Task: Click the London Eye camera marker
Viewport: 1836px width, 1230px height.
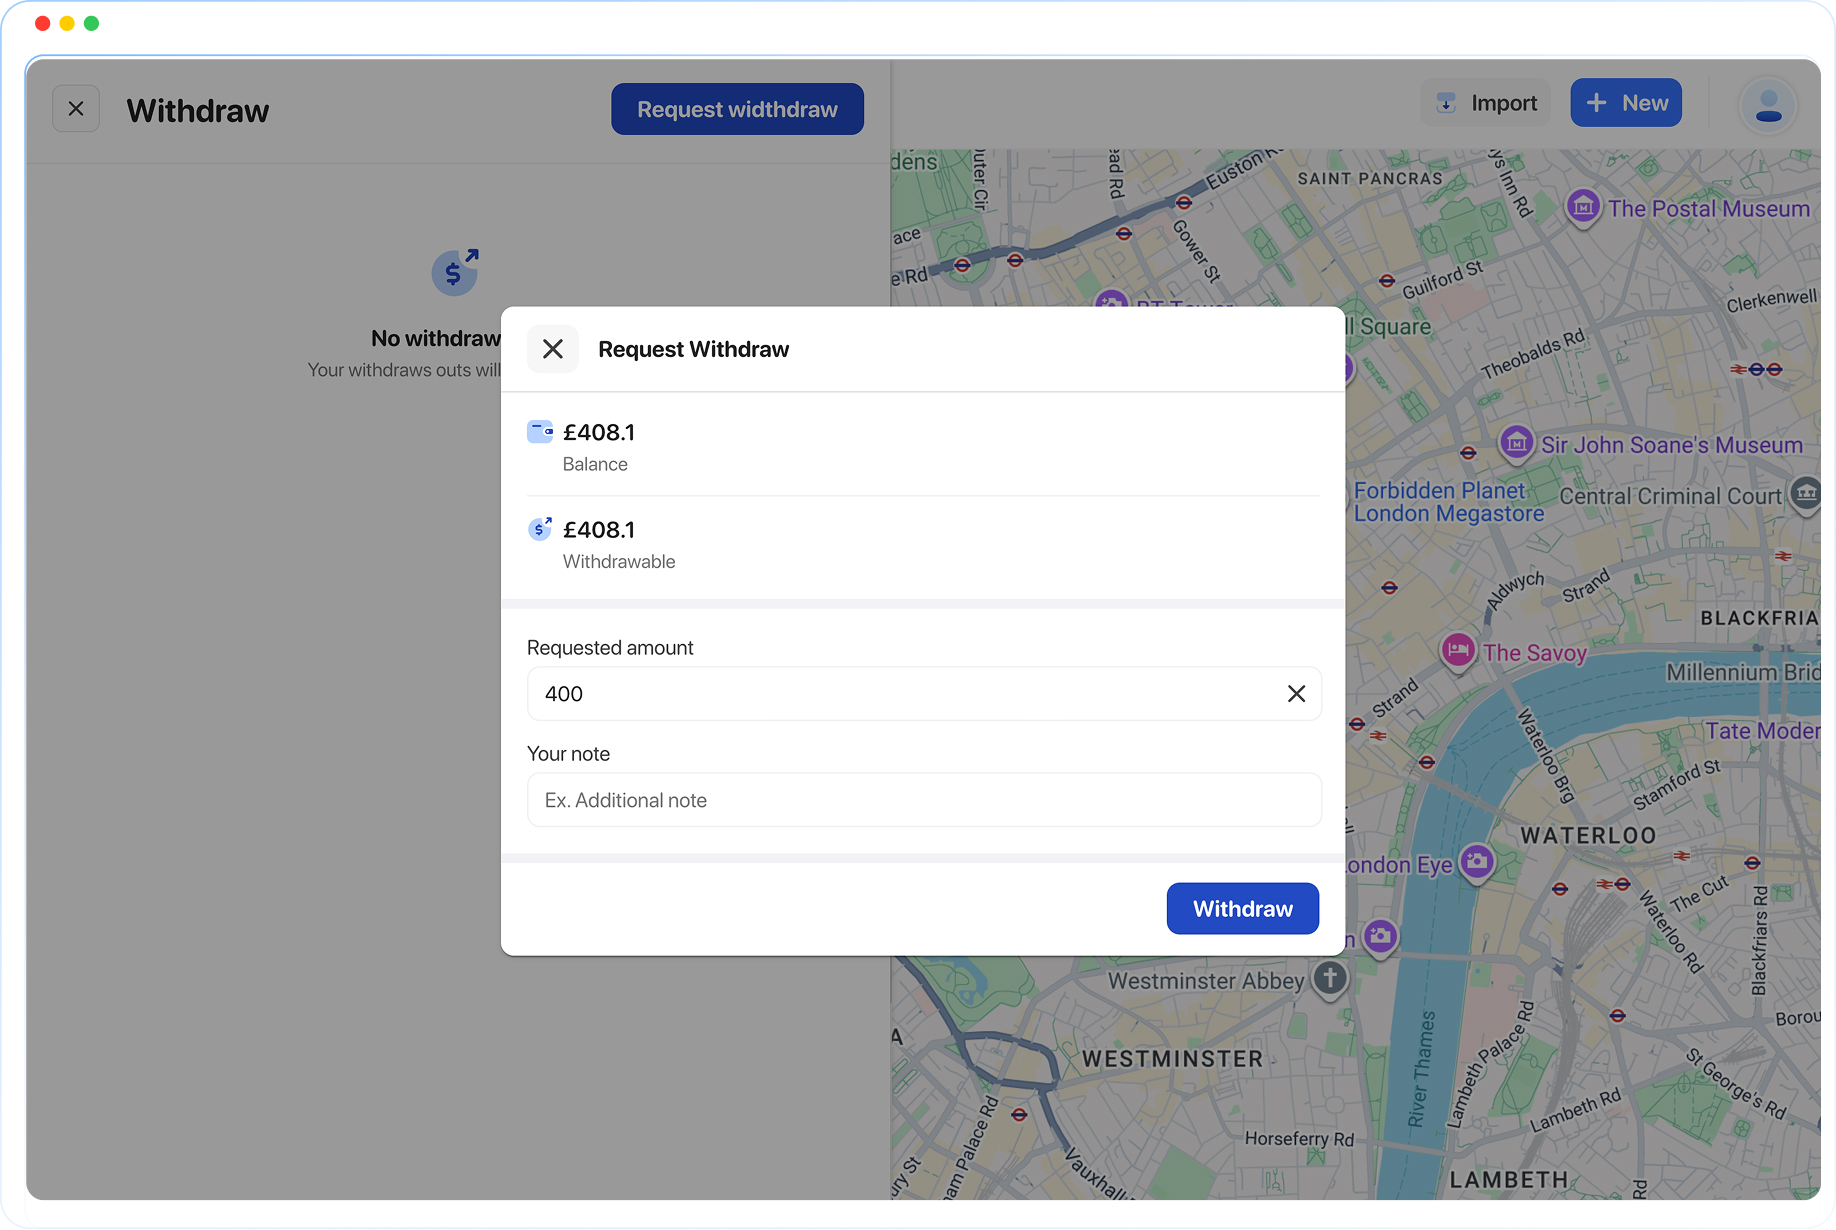Action: [1477, 863]
